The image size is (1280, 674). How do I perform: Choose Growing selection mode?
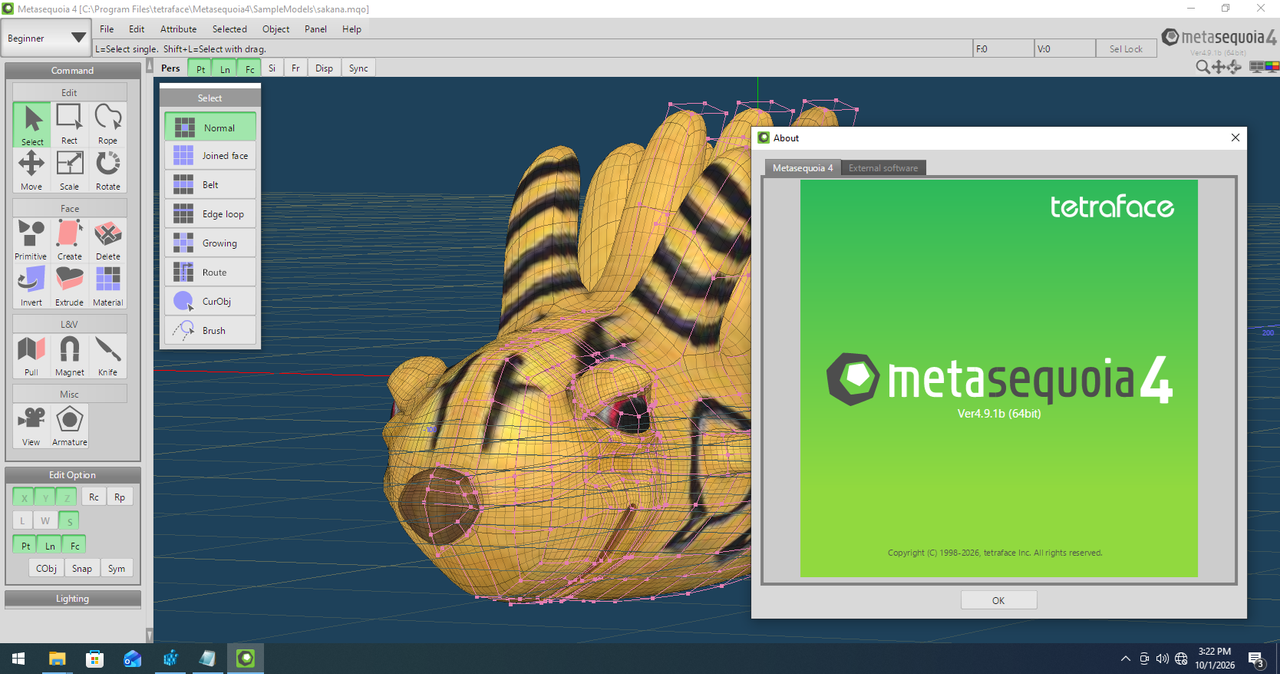pos(210,243)
